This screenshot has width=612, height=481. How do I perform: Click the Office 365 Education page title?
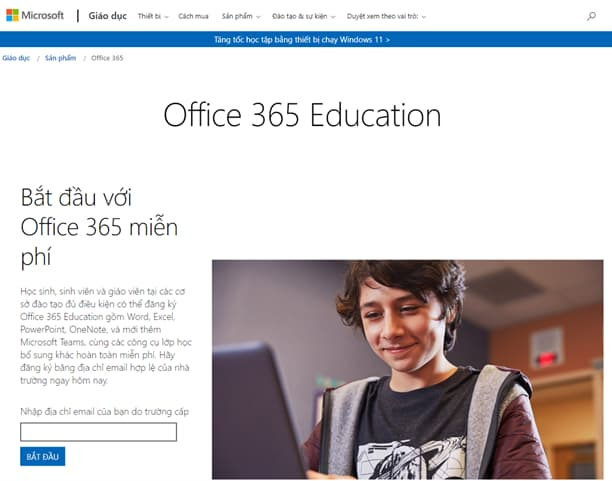[302, 115]
